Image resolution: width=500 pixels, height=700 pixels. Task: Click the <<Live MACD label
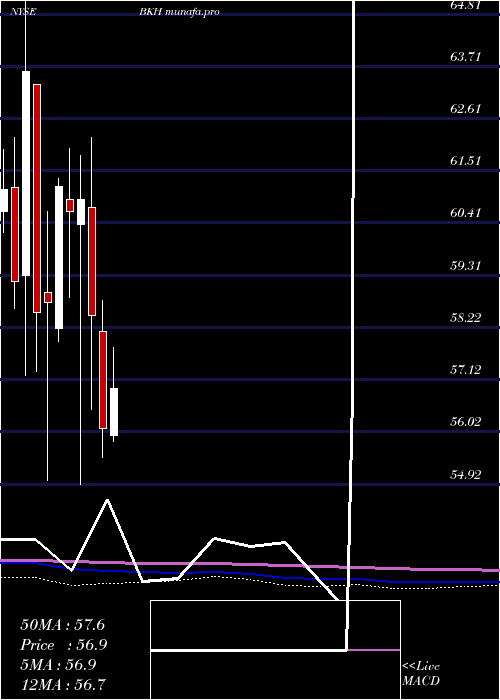[421, 673]
